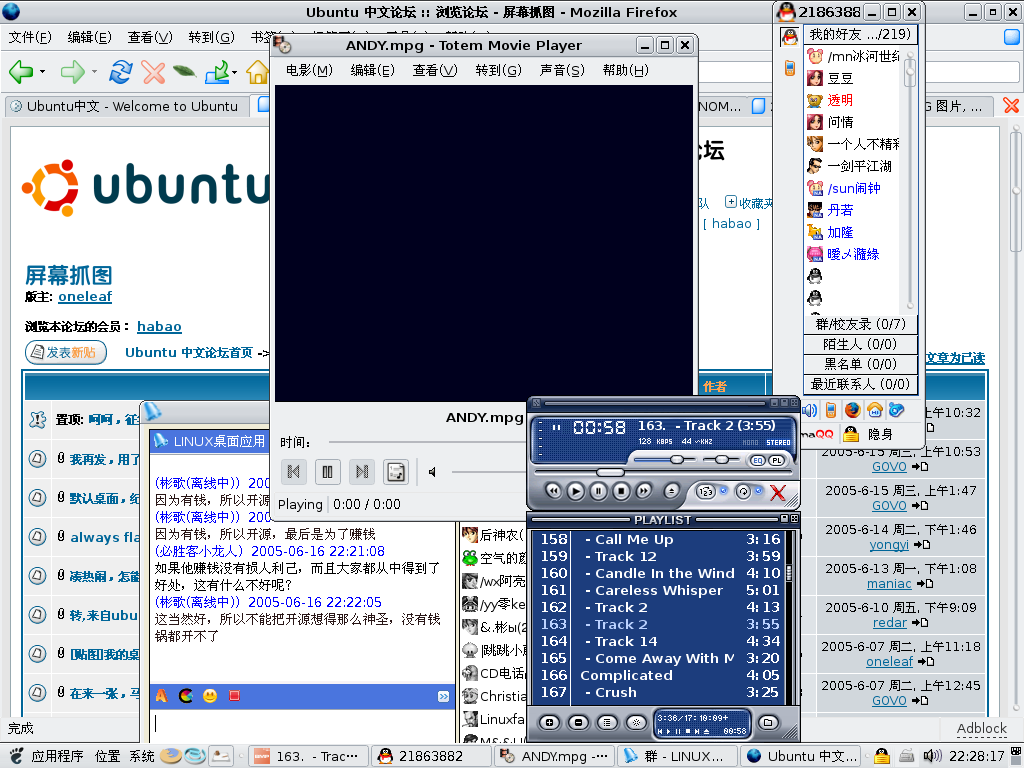
Task: Open yongyi author link
Action: [889, 545]
